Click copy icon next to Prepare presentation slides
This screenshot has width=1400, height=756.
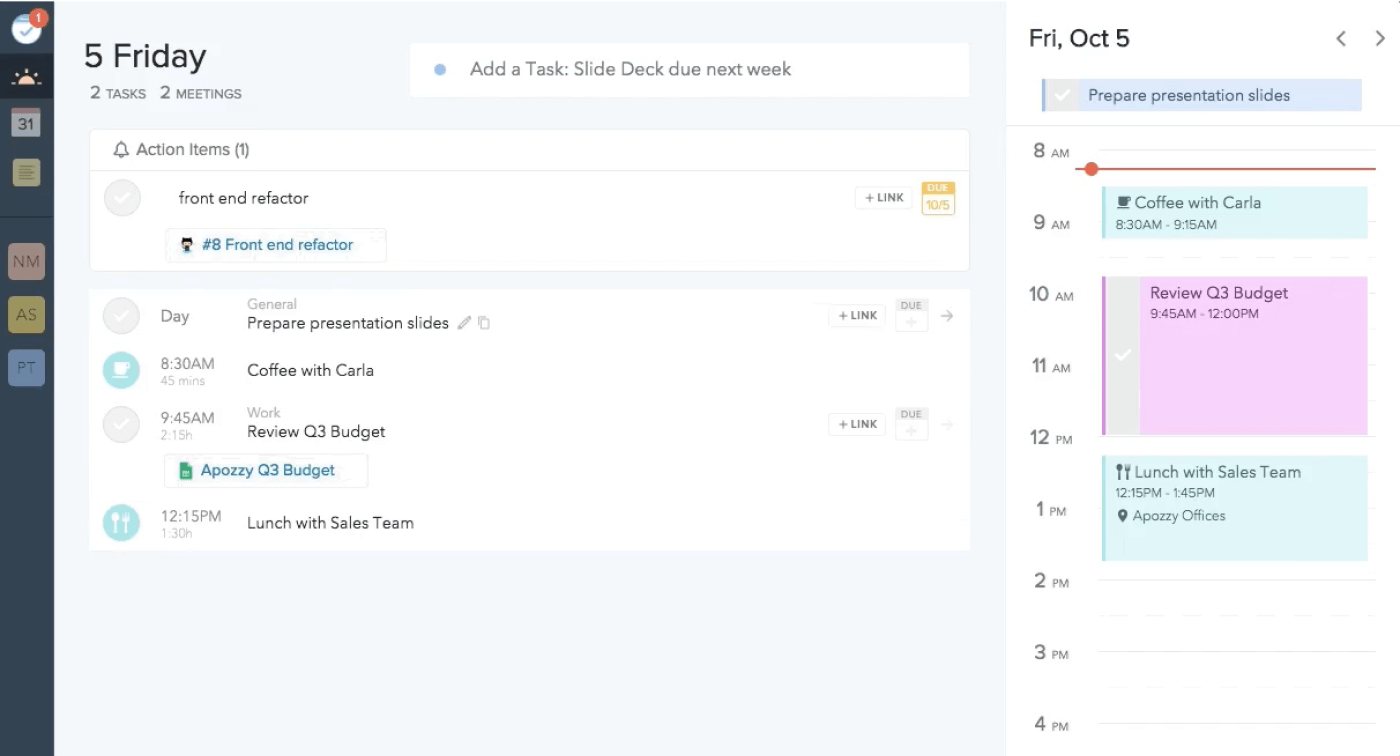tap(484, 323)
